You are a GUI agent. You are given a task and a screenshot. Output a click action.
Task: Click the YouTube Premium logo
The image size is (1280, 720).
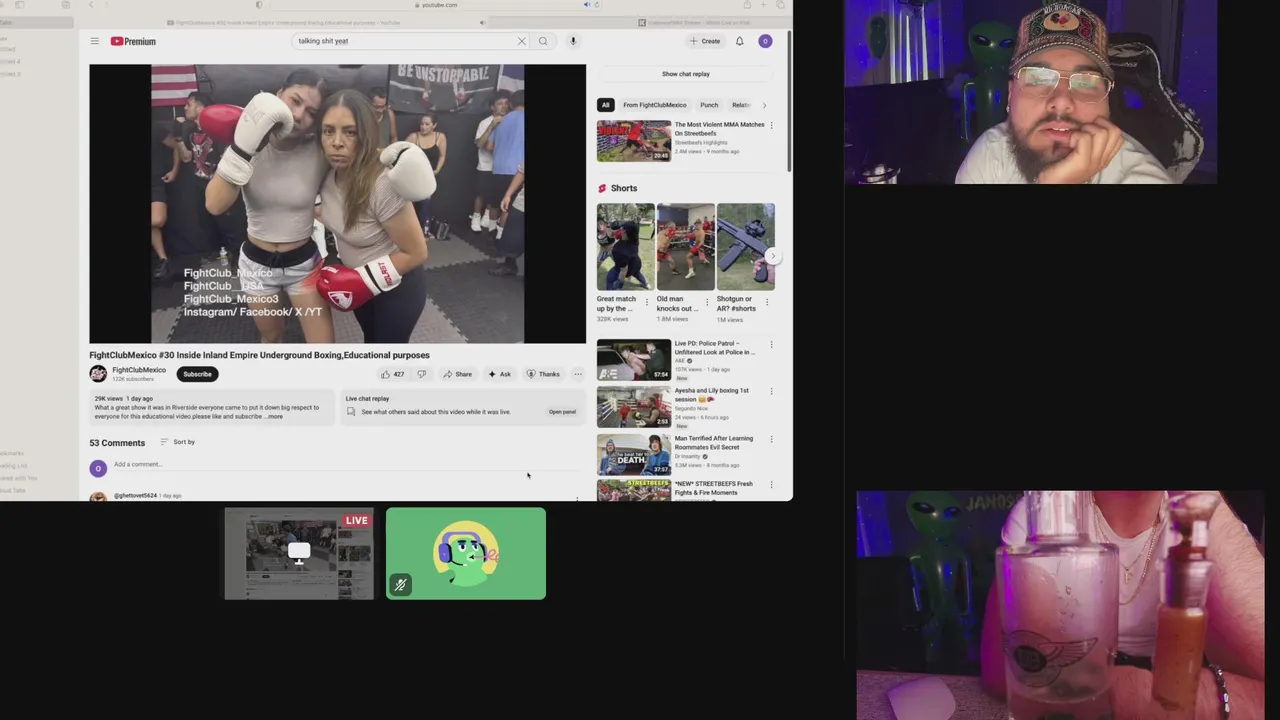pyautogui.click(x=133, y=41)
